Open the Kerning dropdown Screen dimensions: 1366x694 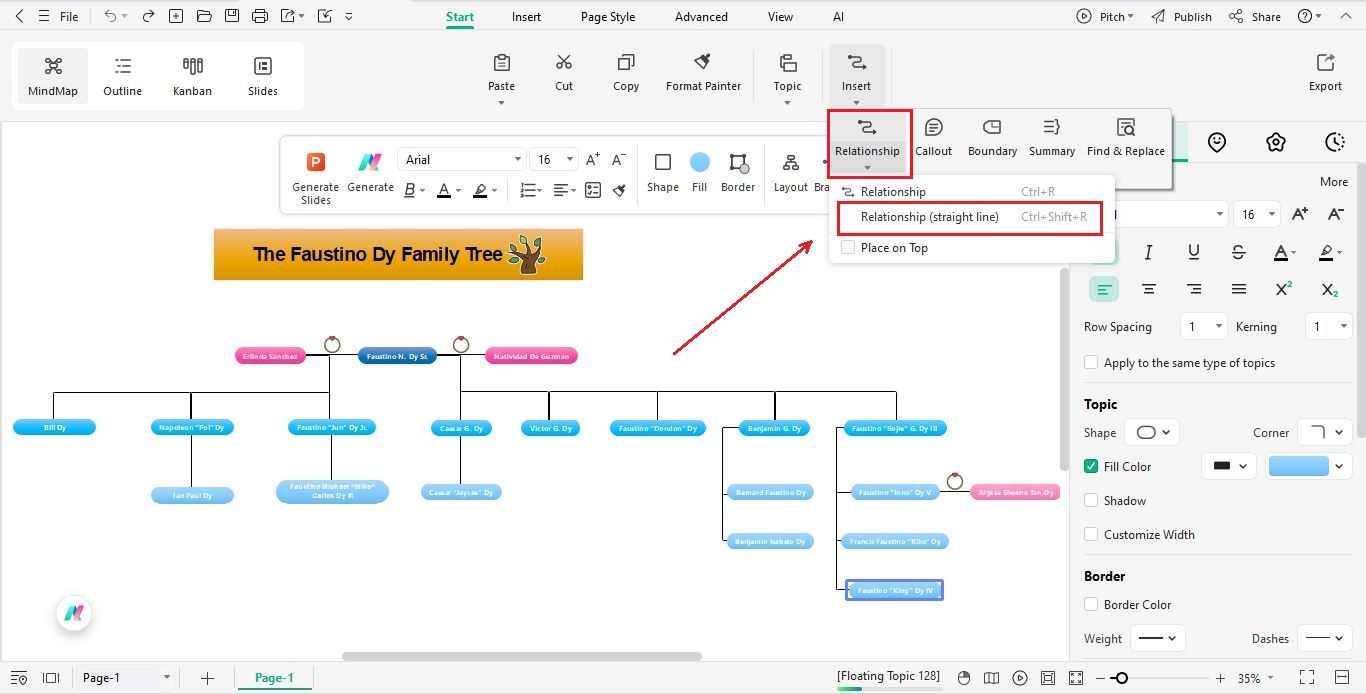1329,326
